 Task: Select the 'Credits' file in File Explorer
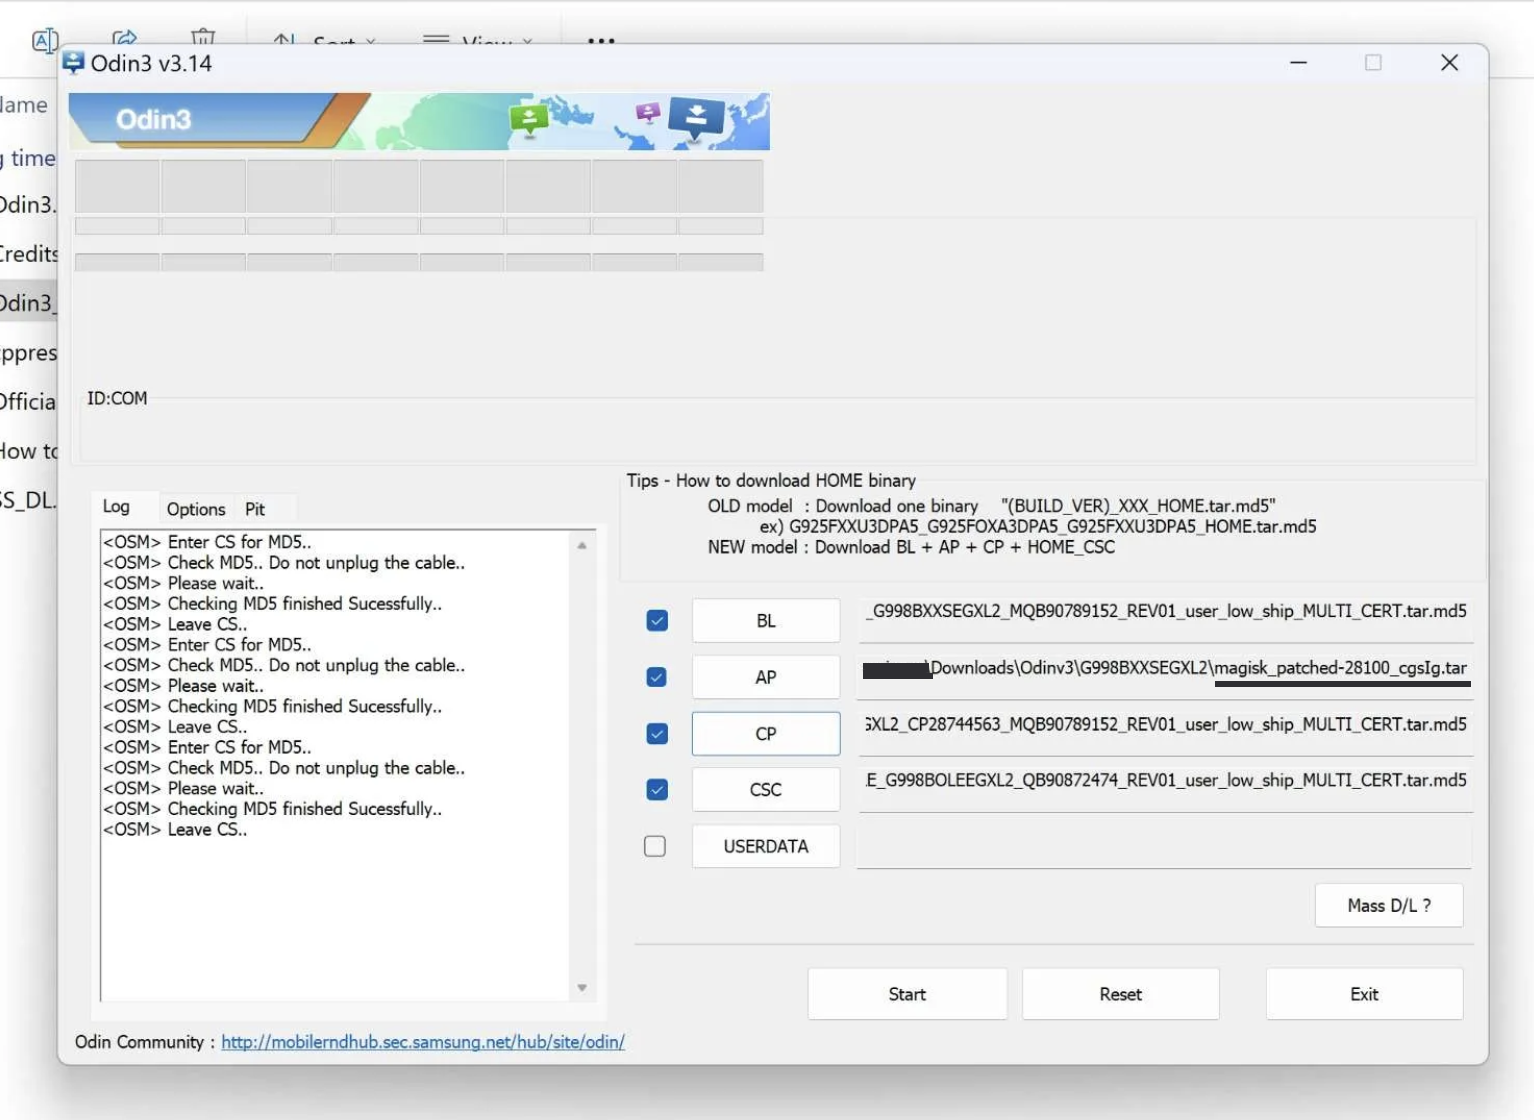(29, 254)
